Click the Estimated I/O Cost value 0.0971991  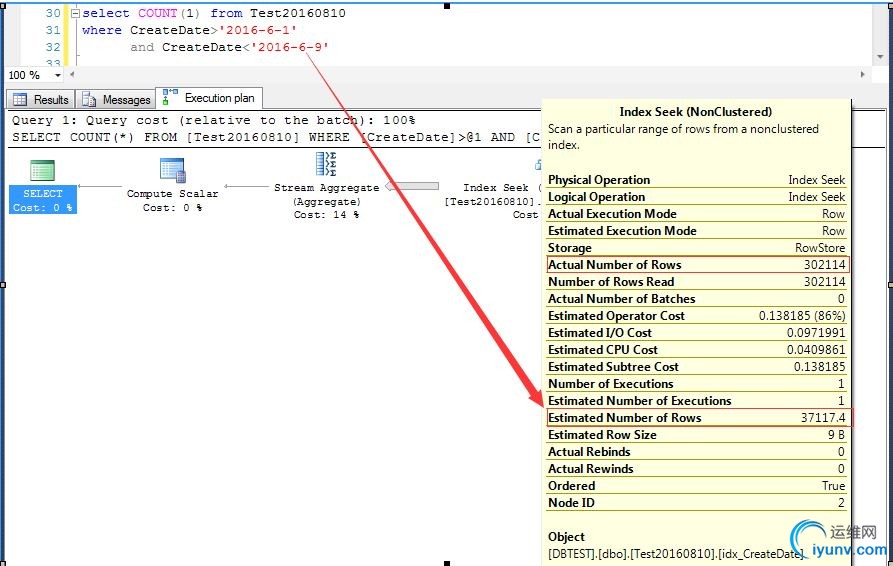click(x=816, y=333)
